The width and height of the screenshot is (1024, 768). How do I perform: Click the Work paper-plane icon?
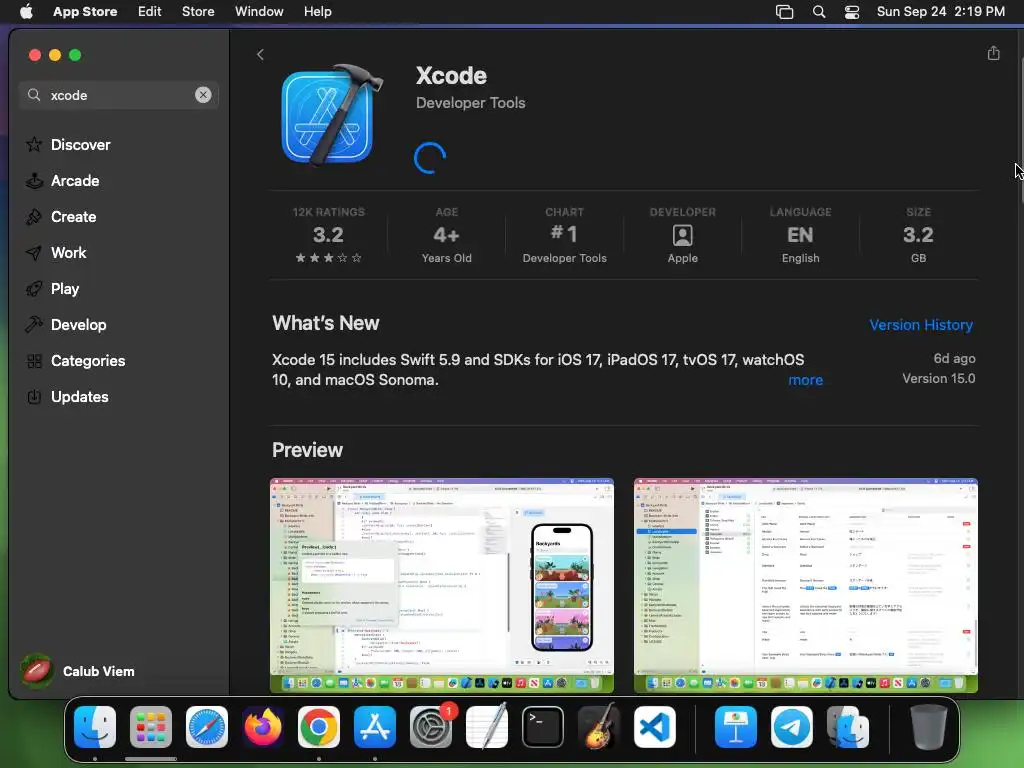[34, 252]
